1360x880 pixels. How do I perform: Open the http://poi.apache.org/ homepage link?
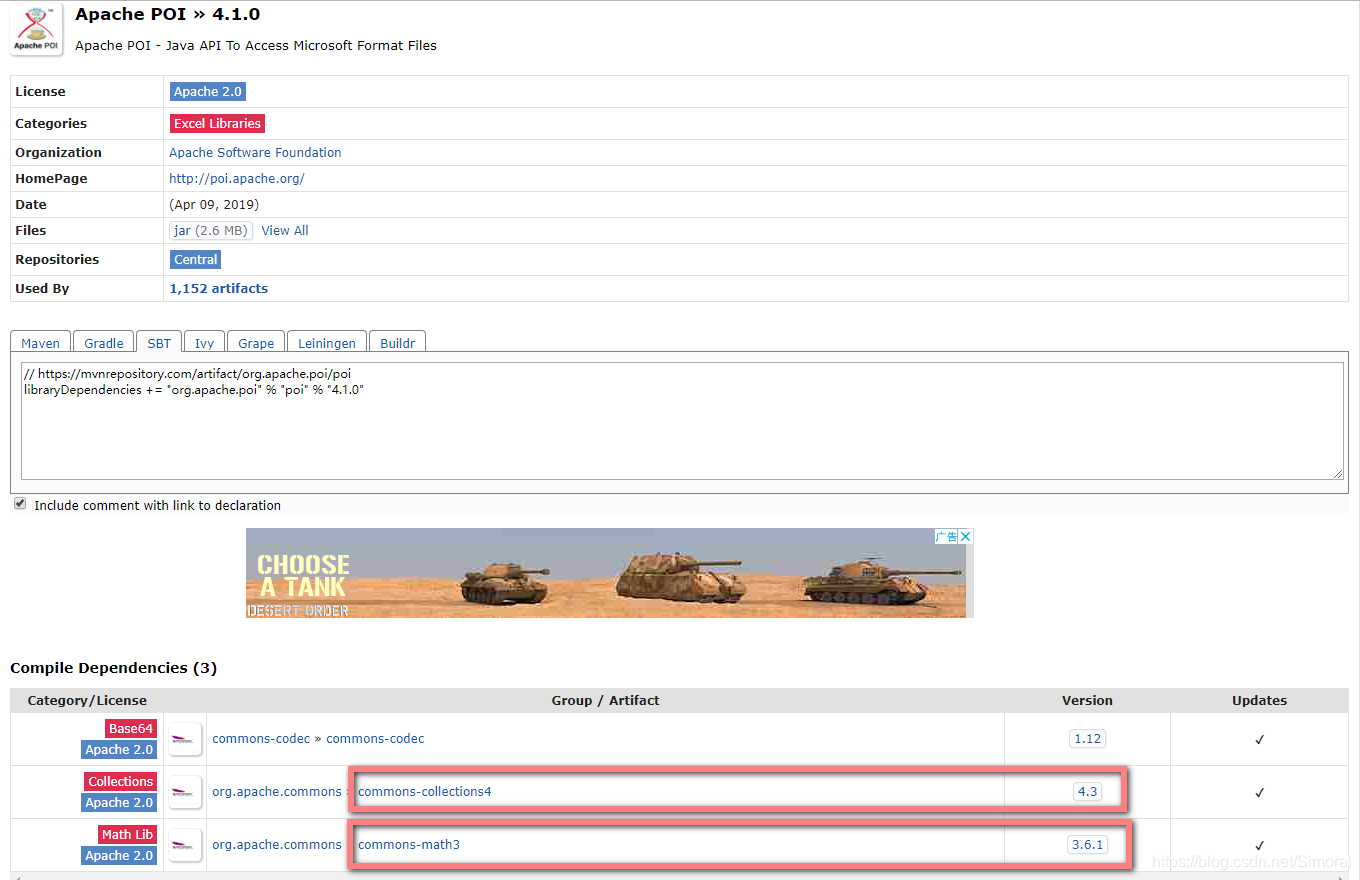click(x=237, y=179)
